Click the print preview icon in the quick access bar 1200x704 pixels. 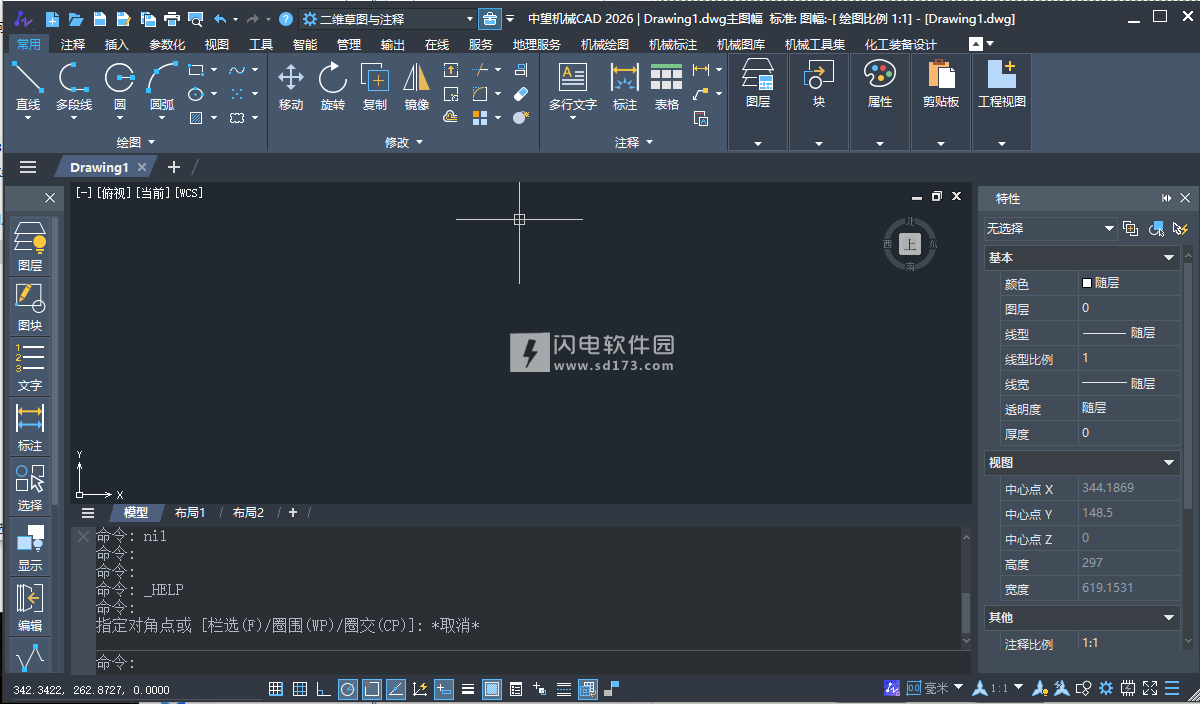click(x=195, y=19)
